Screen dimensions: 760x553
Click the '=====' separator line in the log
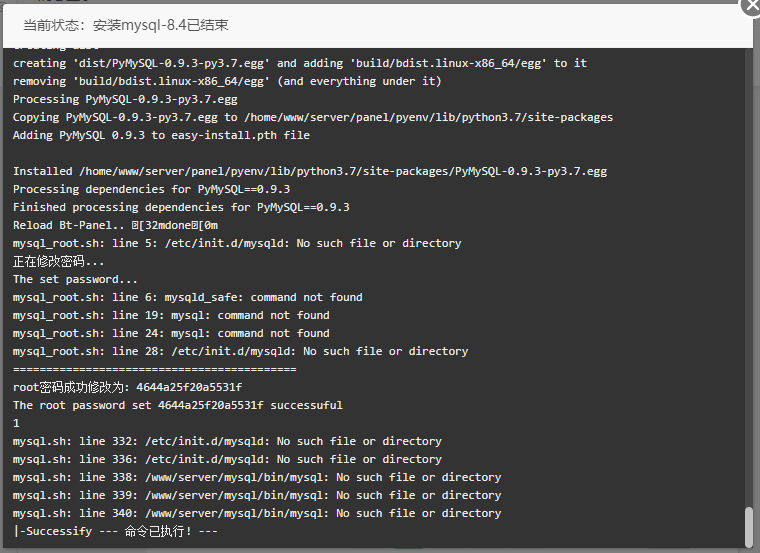tap(155, 369)
